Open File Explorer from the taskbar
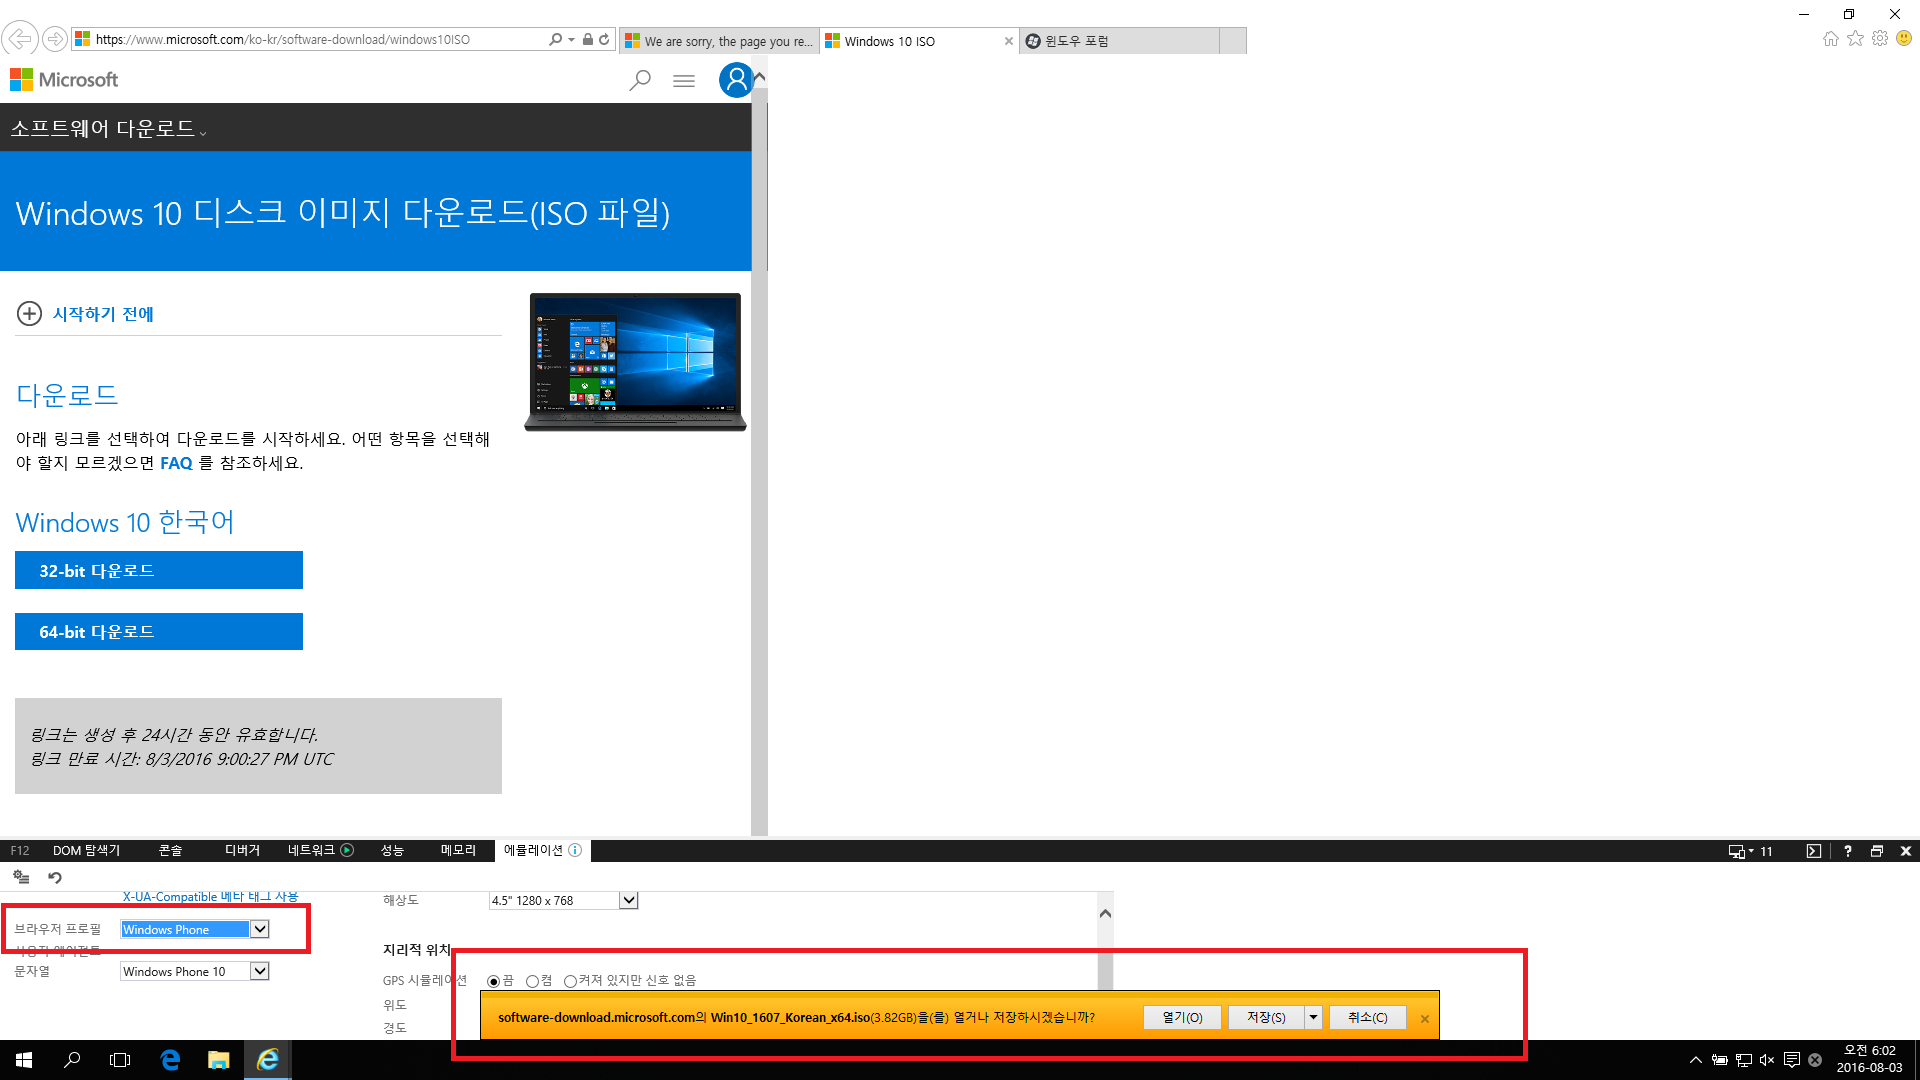1920x1080 pixels. pos(218,1060)
